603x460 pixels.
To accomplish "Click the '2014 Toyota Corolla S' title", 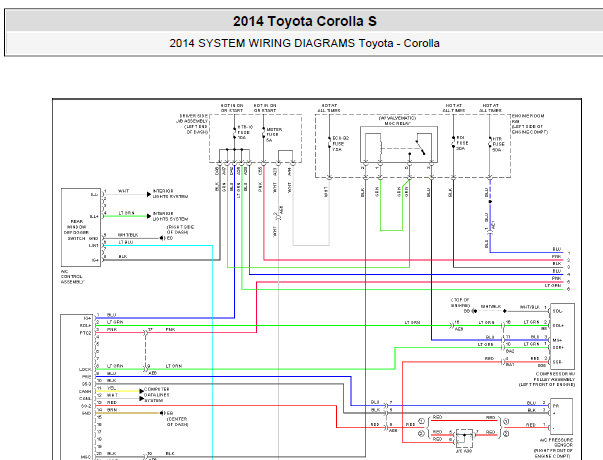I will (x=305, y=21).
